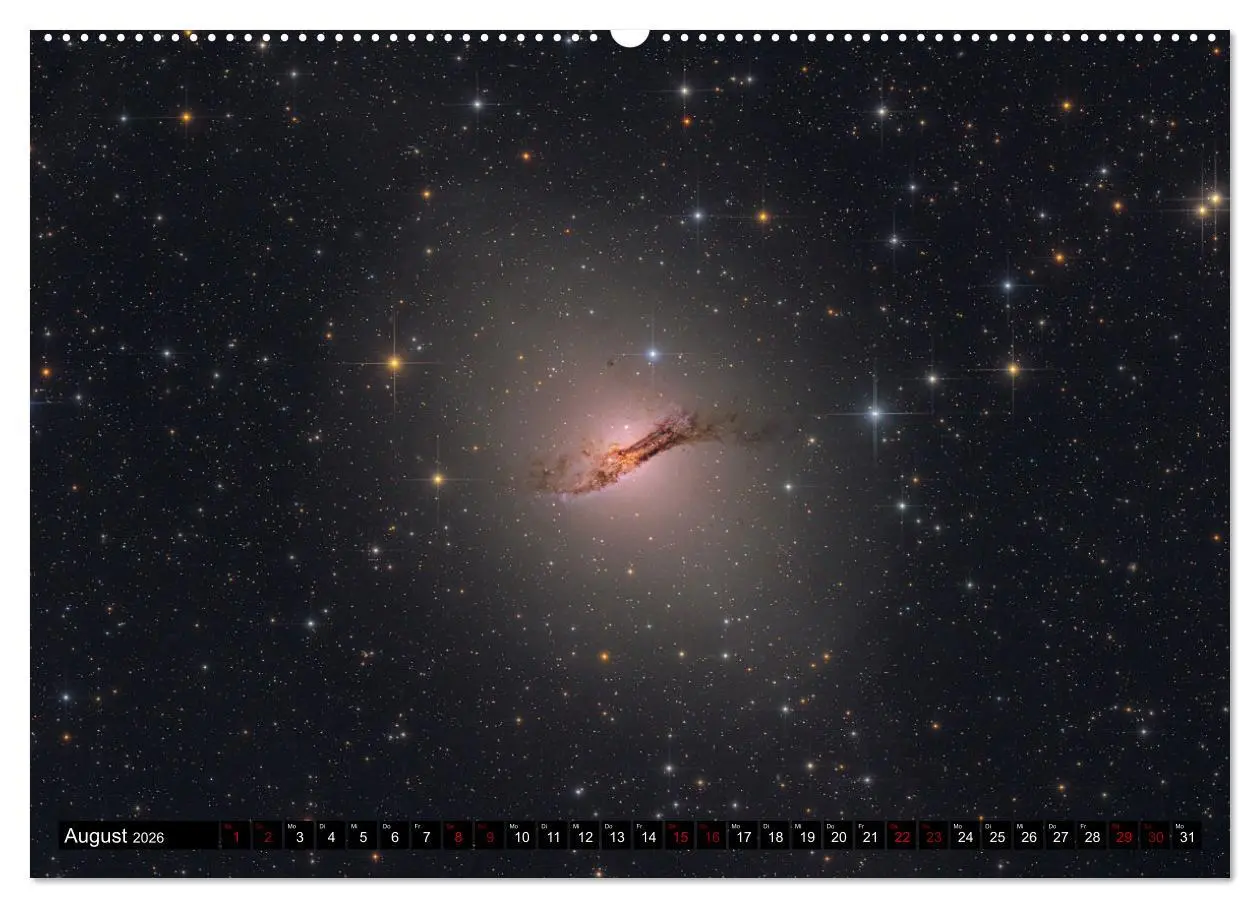Select day 18 in the calendar strip
The width and height of the screenshot is (1260, 908).
[775, 836]
